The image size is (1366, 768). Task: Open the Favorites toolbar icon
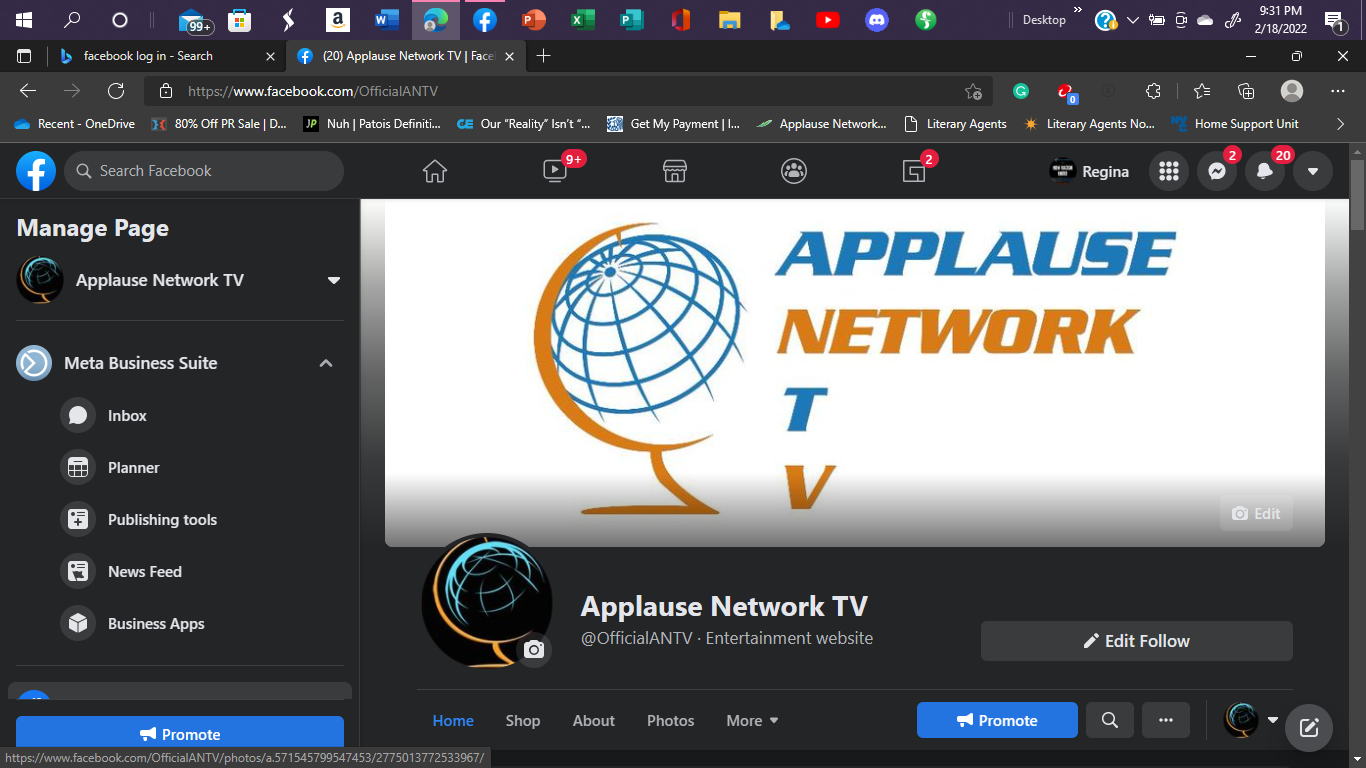(x=1202, y=91)
